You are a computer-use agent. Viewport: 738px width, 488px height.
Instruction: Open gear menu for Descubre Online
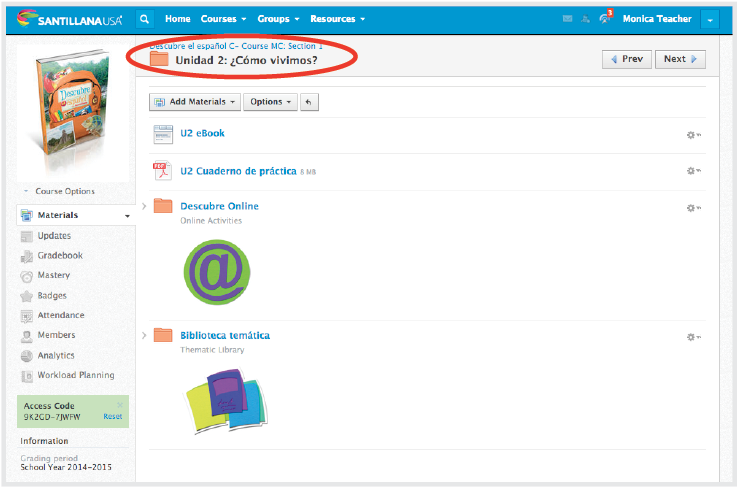pos(693,208)
